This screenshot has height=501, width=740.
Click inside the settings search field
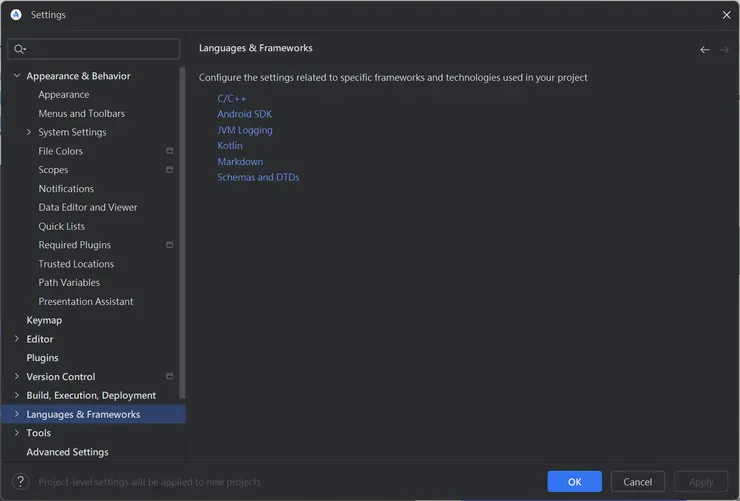pyautogui.click(x=100, y=49)
